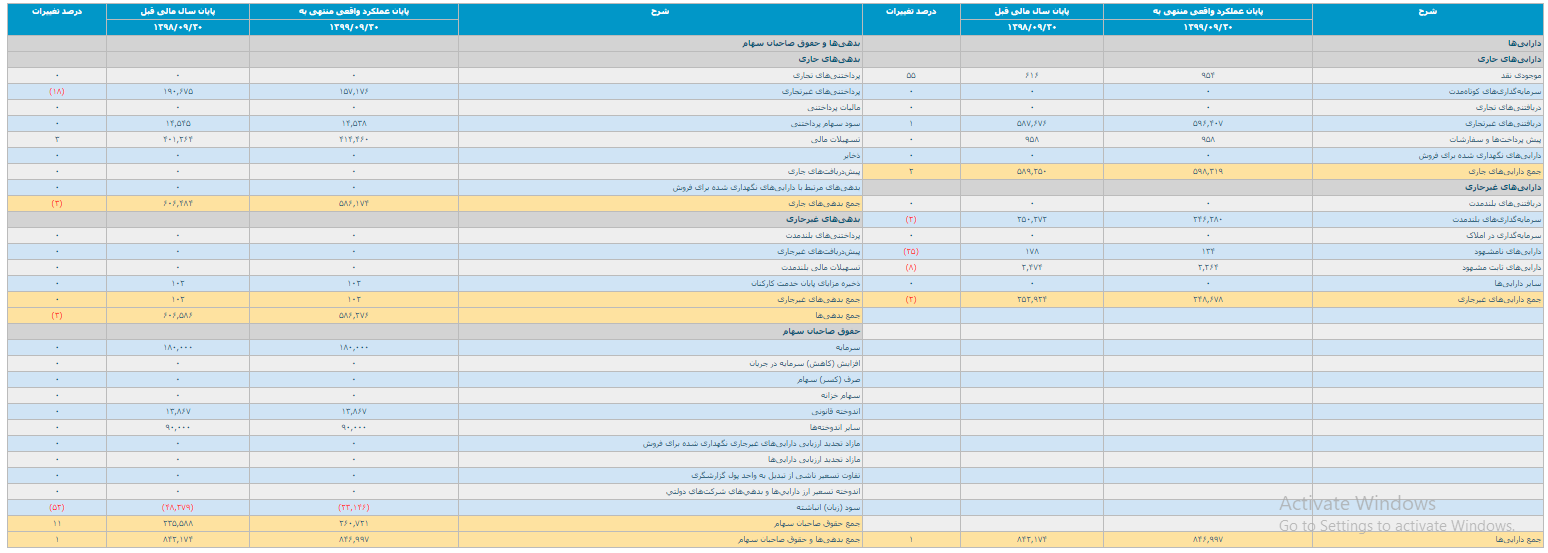
Task: Click the red (۸) percent change cell
Action: [x=911, y=267]
